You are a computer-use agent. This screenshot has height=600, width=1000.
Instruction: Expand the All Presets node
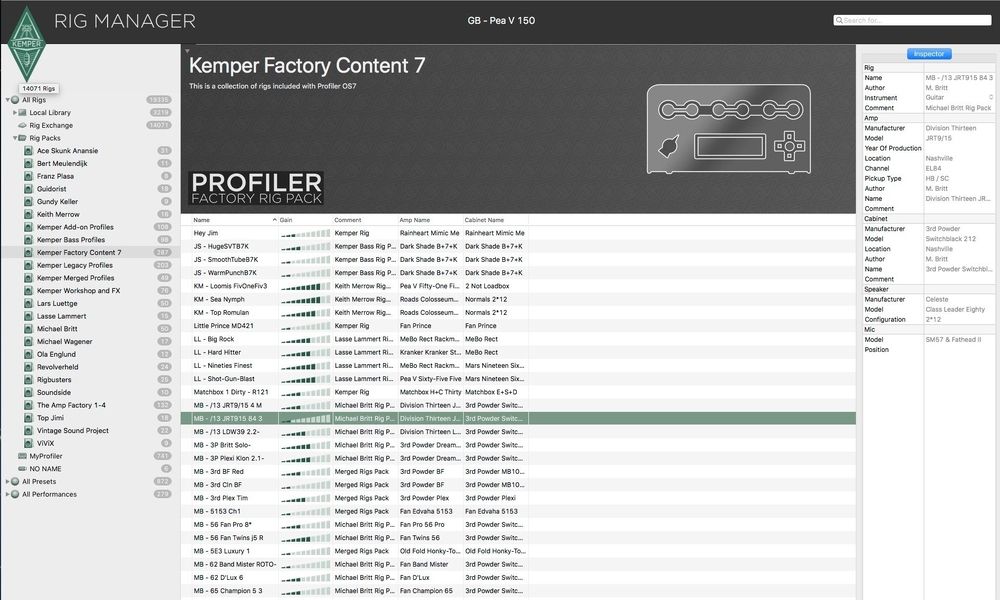[8, 482]
